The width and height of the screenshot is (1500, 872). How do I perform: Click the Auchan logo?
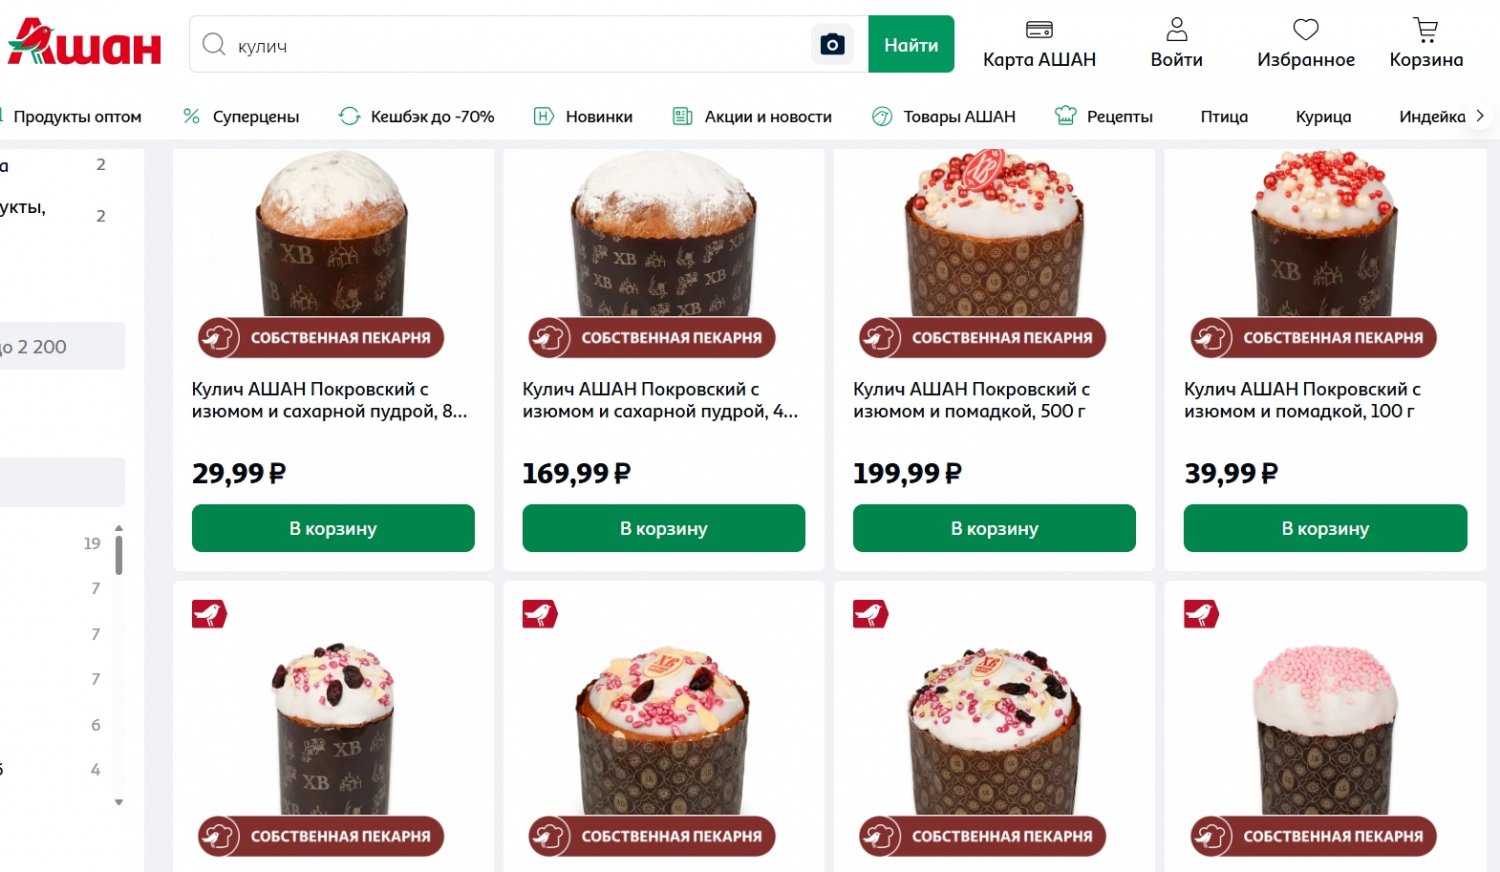pyautogui.click(x=84, y=43)
